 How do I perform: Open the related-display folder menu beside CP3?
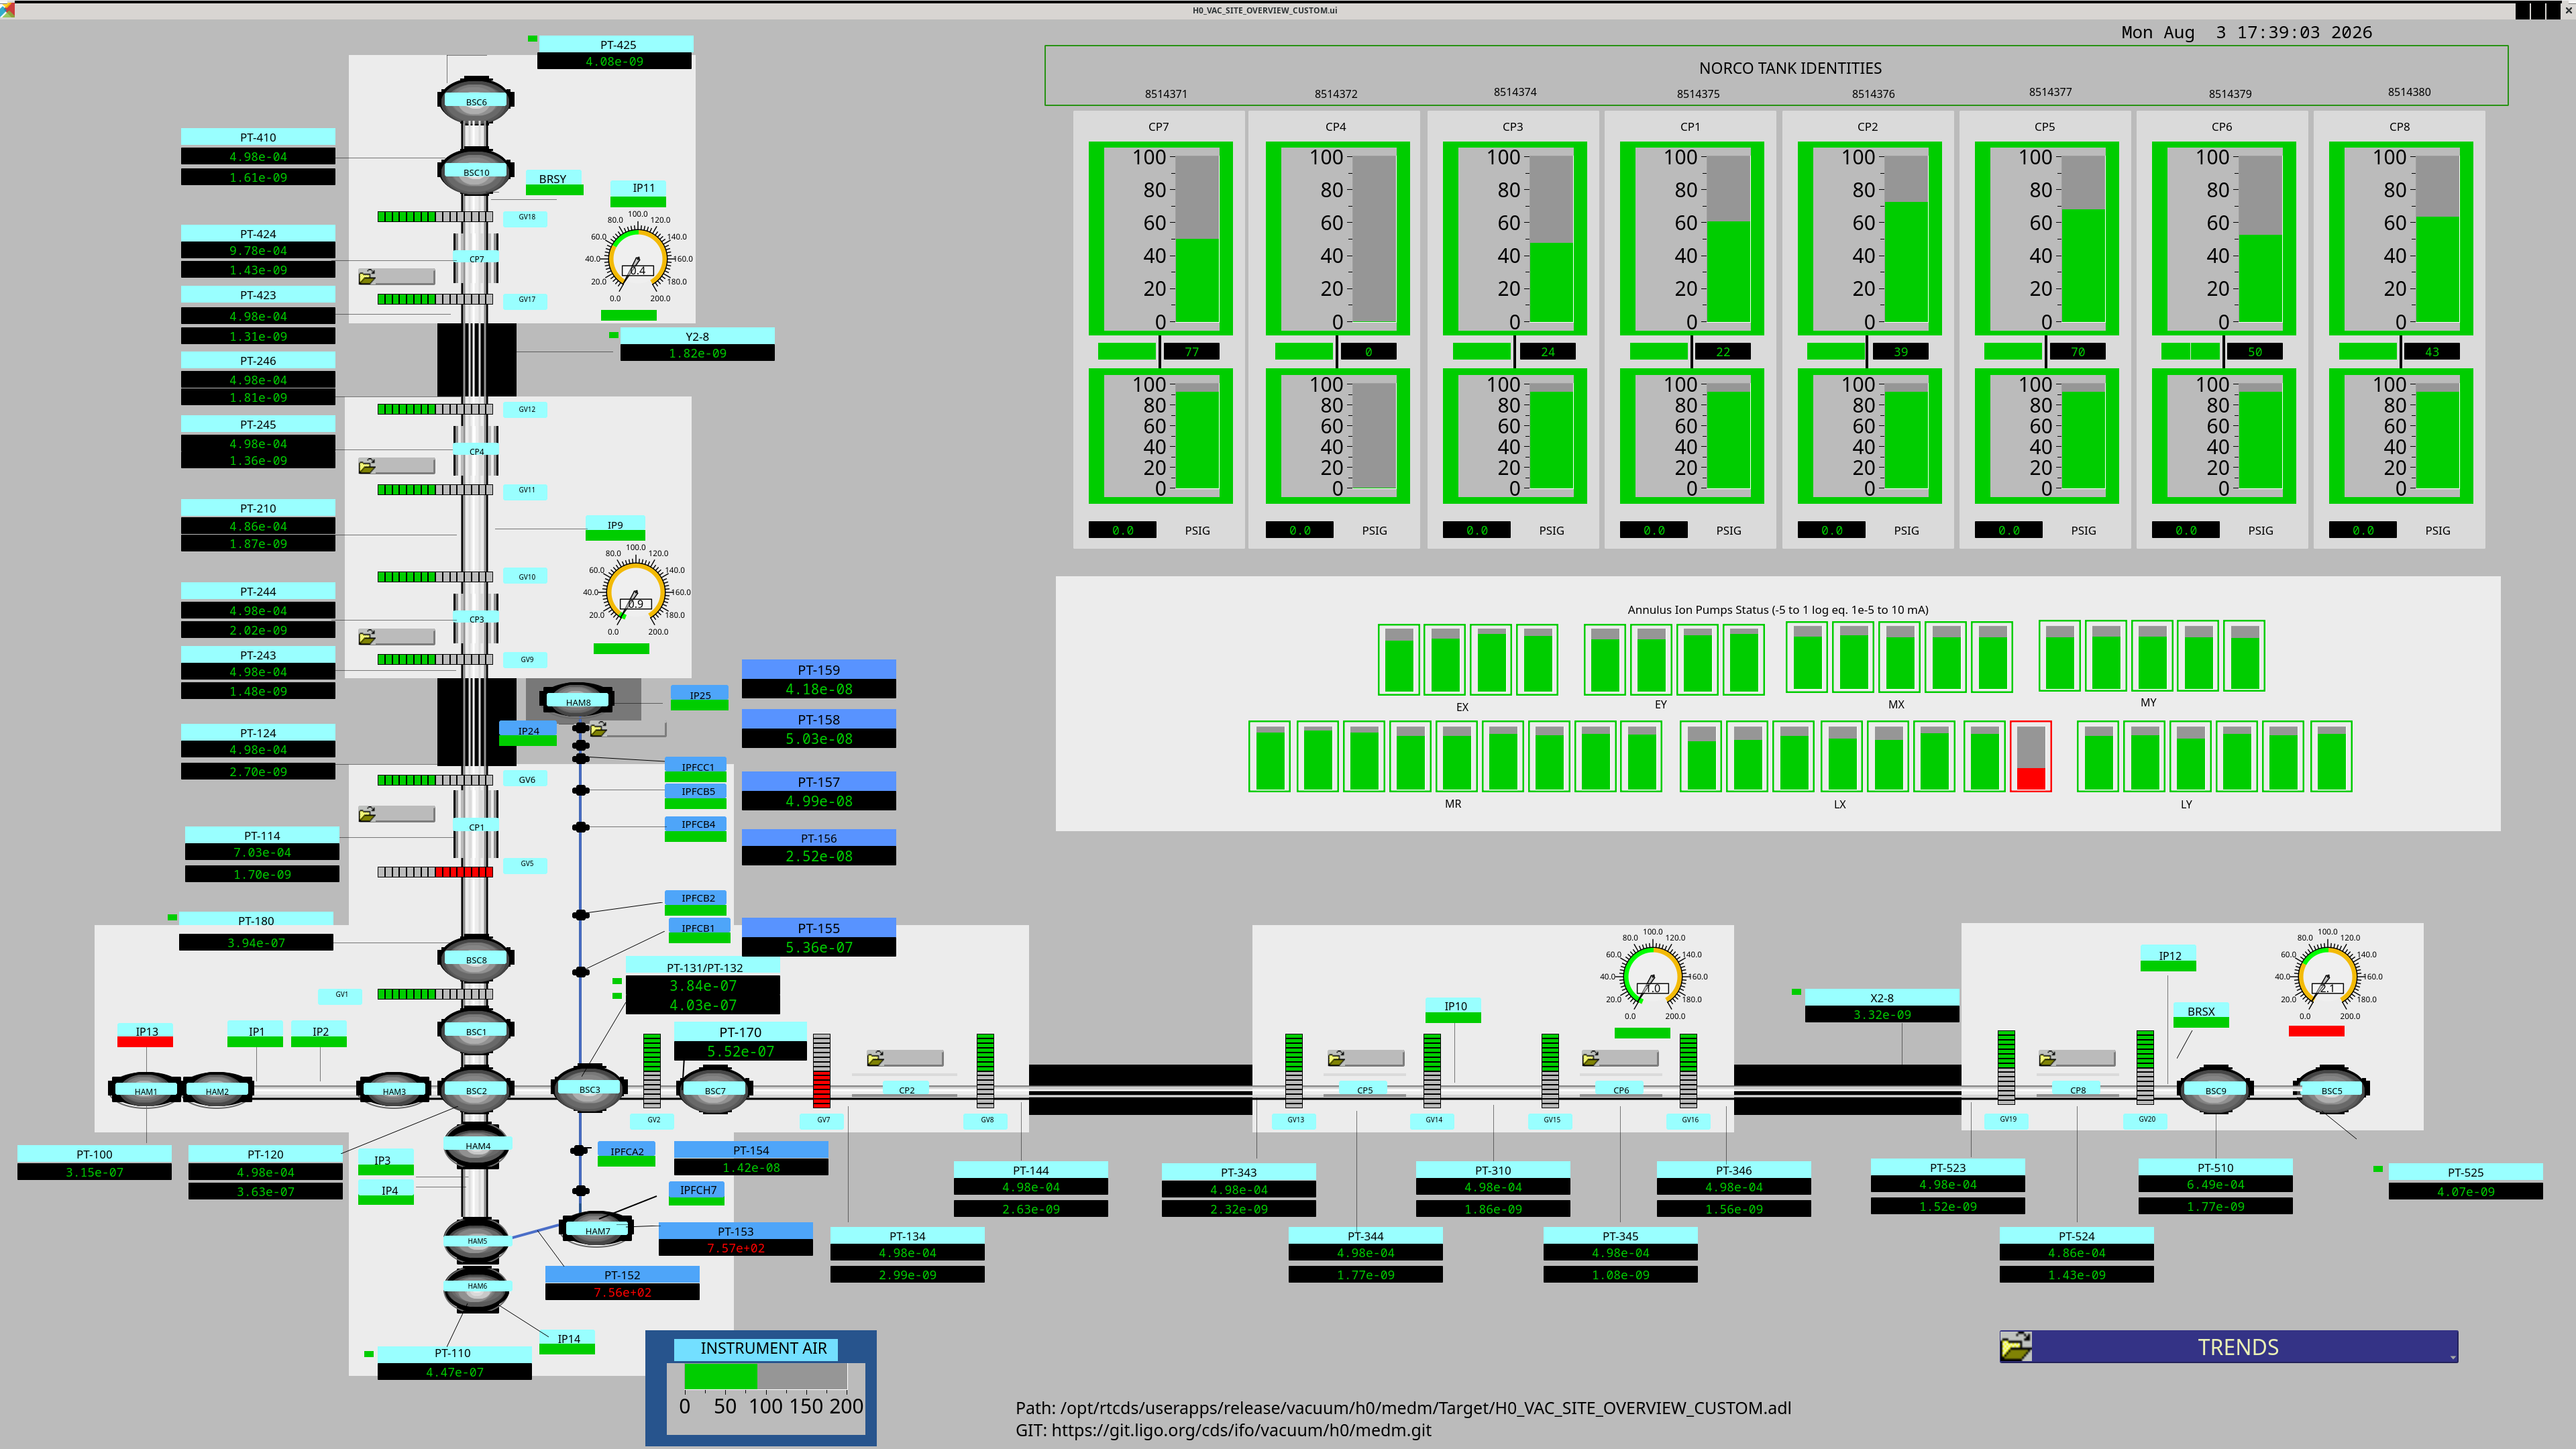coord(397,637)
